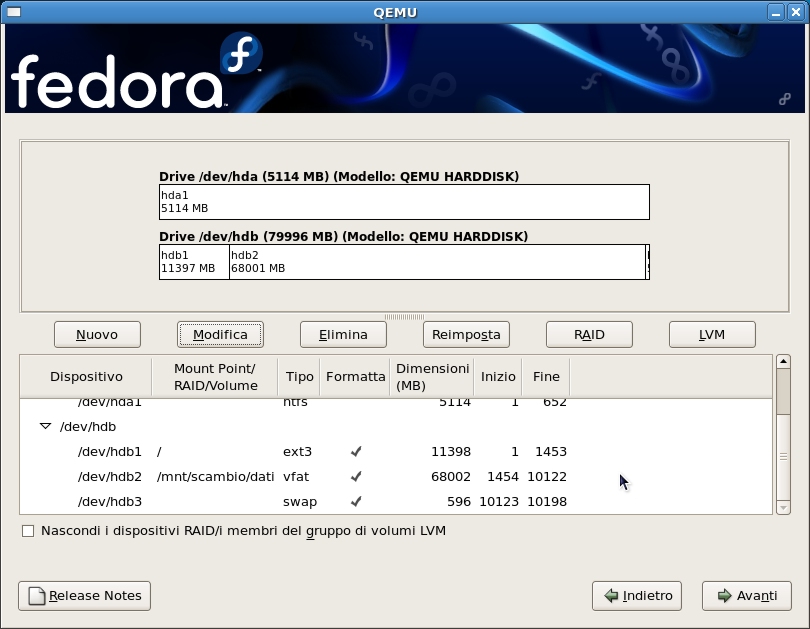Click the '/mnt/scambio/dati' mount point cell
This screenshot has width=810, height=629.
tap(215, 476)
